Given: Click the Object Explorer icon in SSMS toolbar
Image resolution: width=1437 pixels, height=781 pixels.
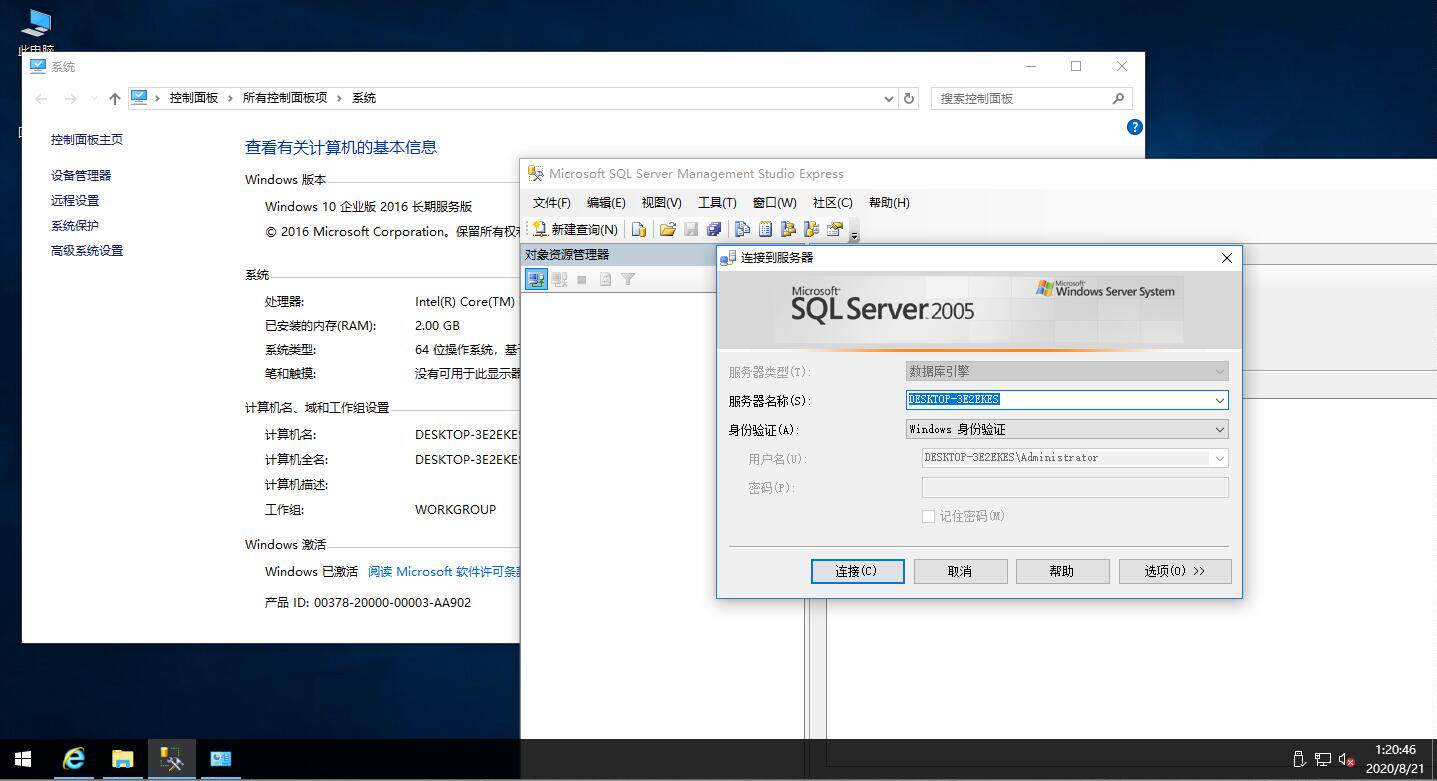Looking at the screenshot, I should (x=789, y=229).
